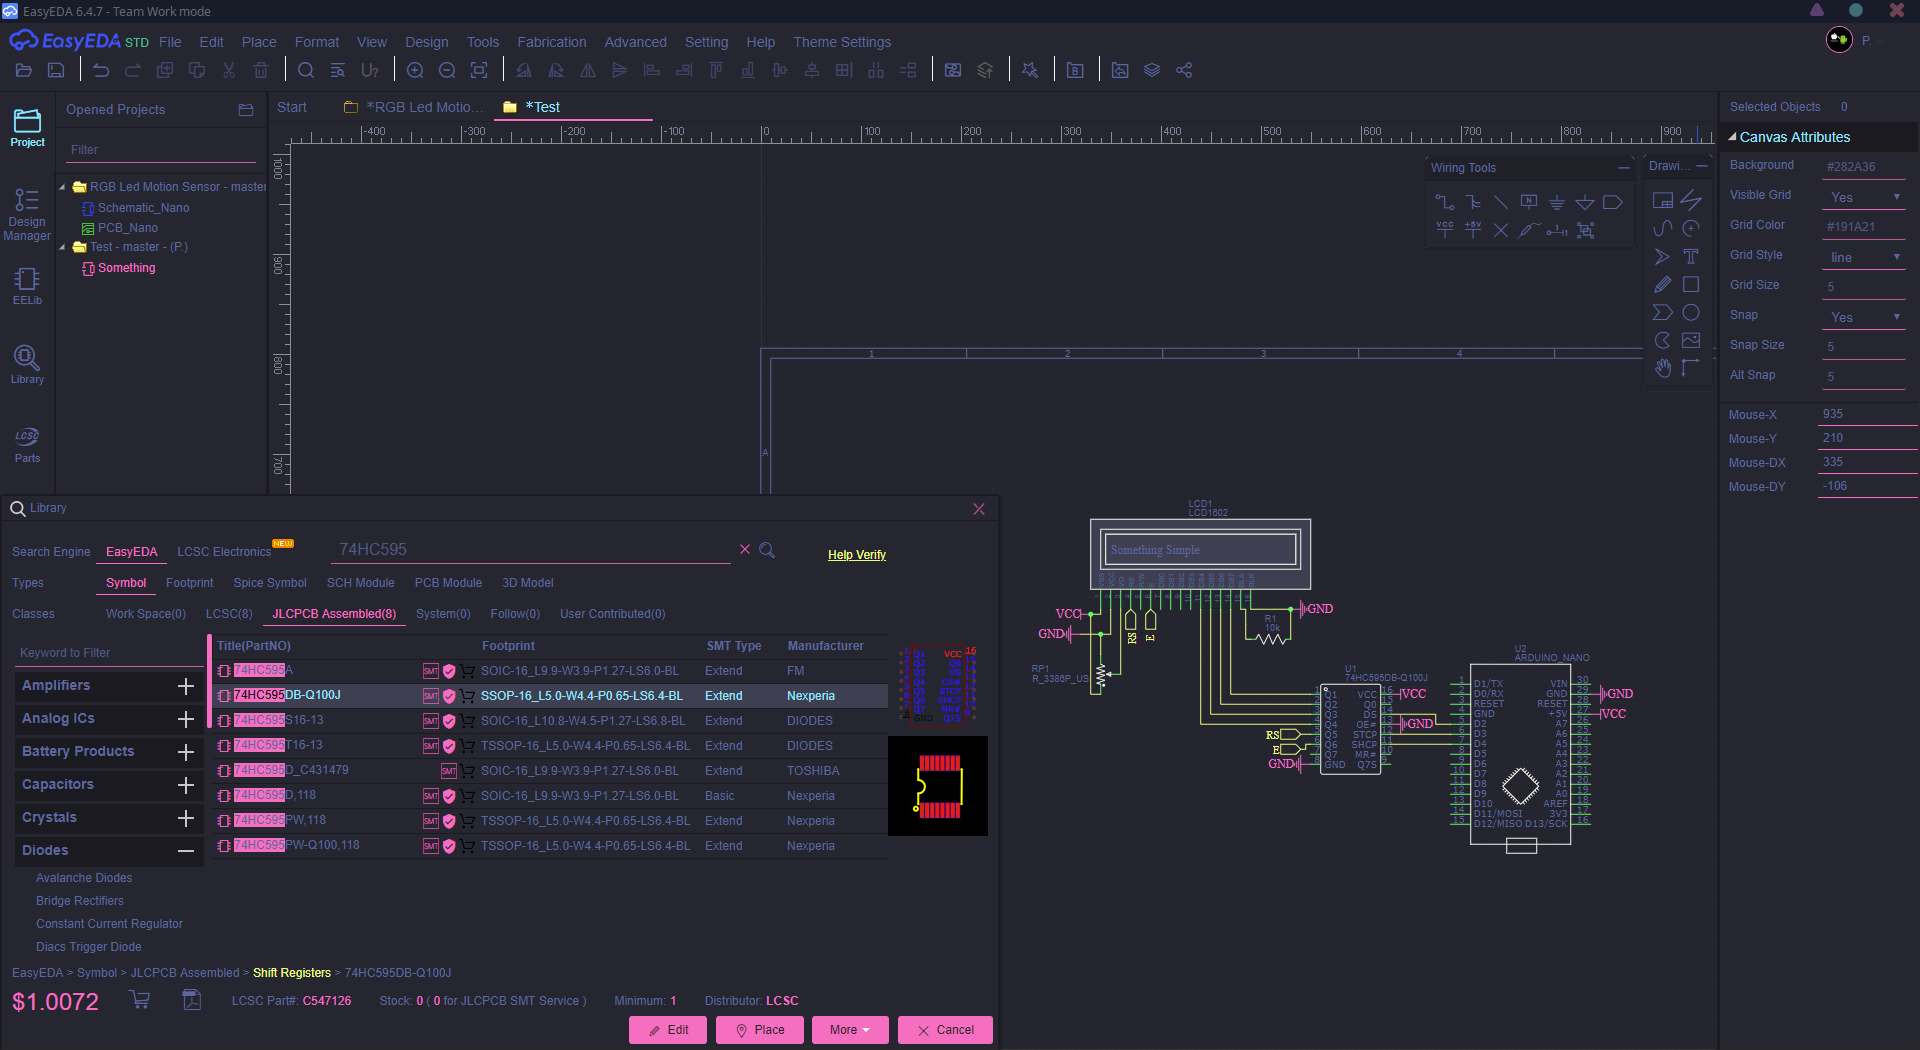Click the Place button
The width and height of the screenshot is (1920, 1050).
pos(760,1030)
